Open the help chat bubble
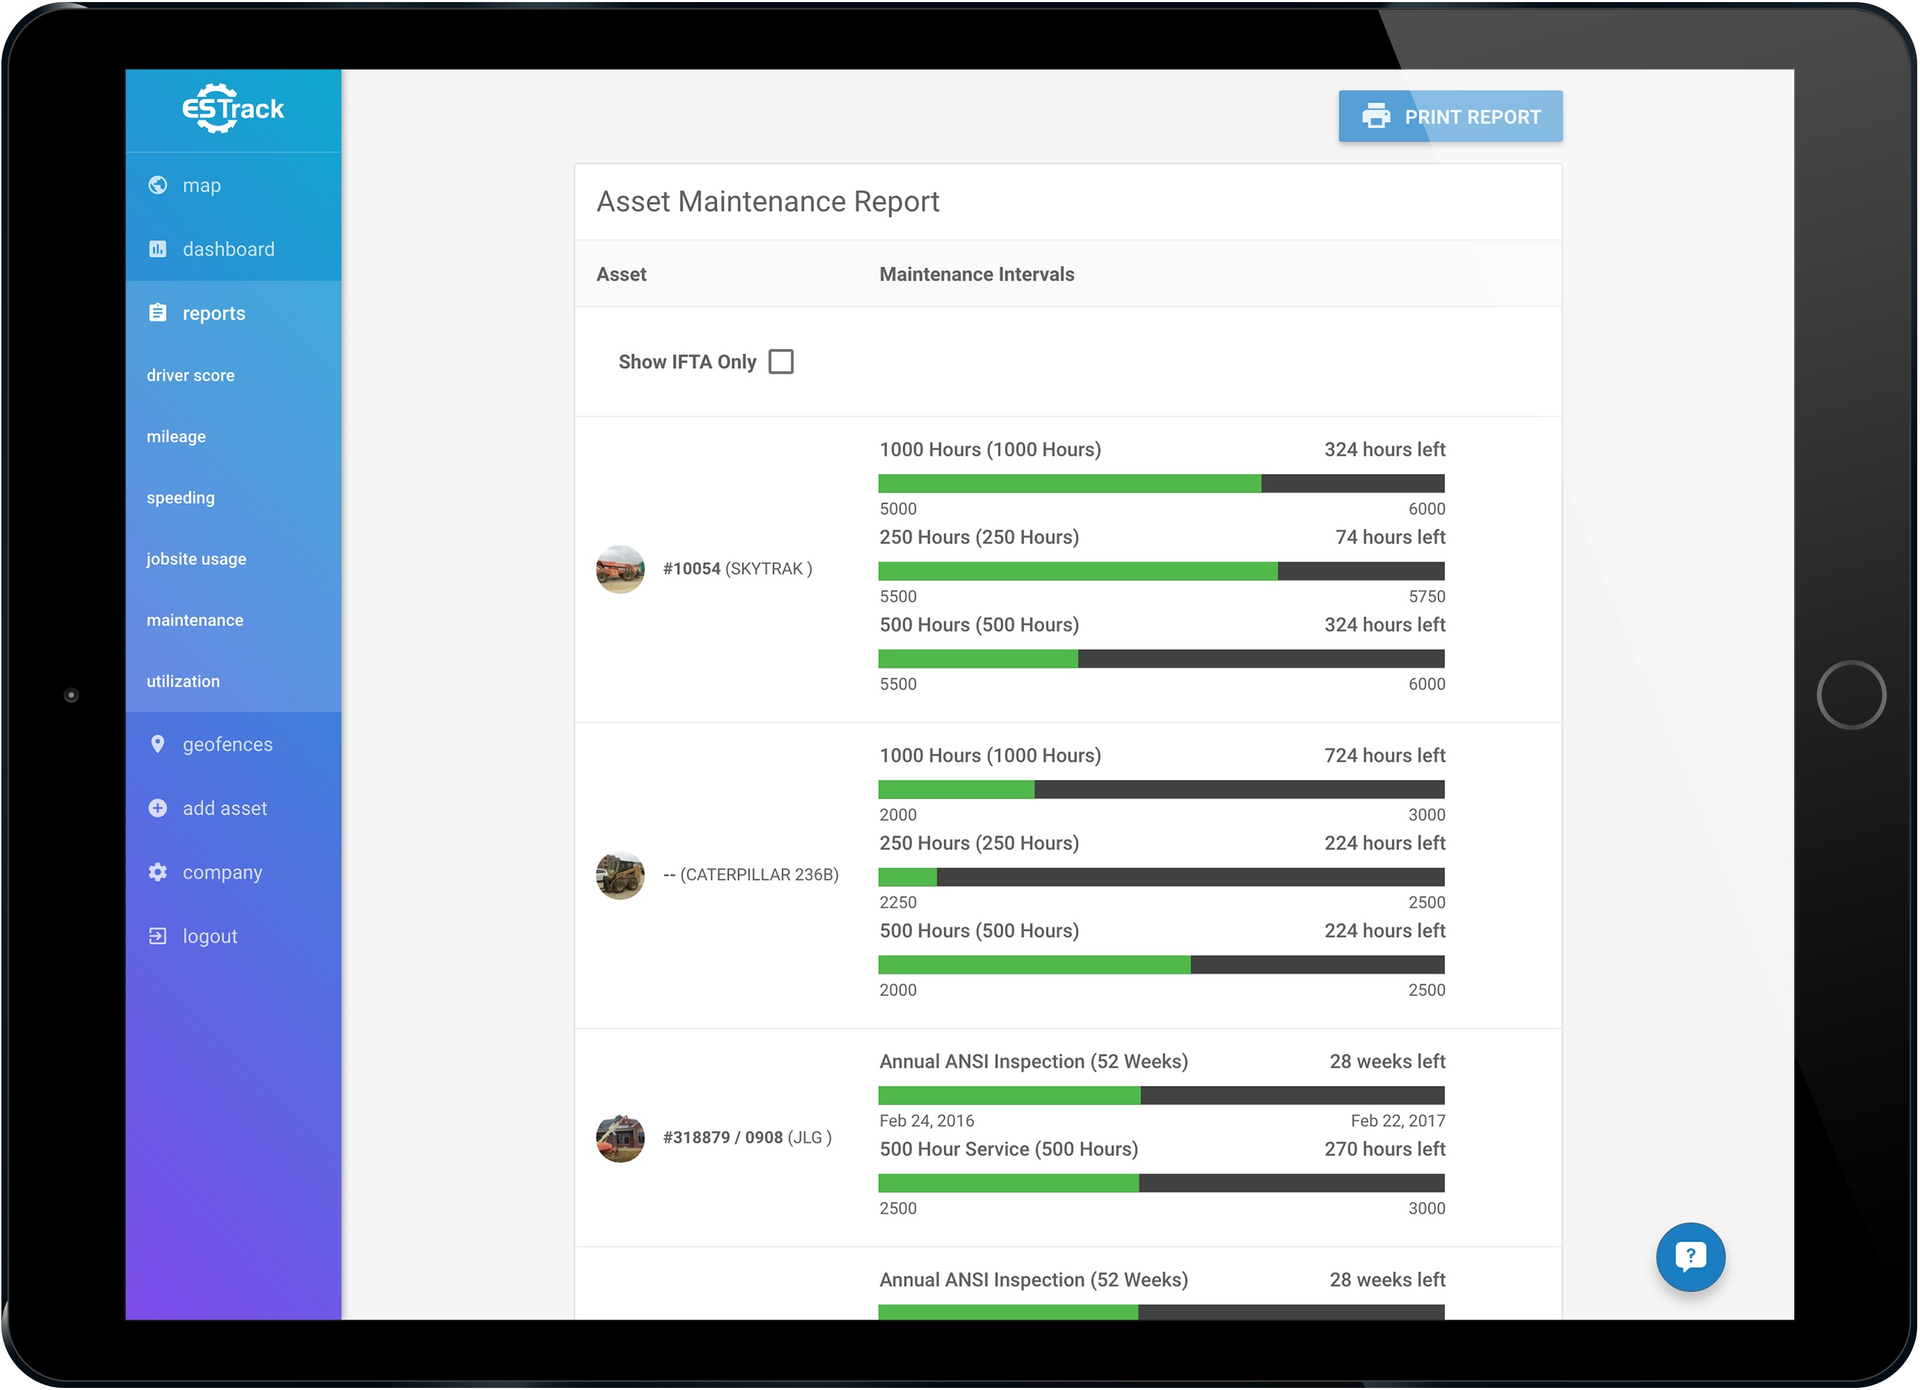 click(x=1690, y=1256)
